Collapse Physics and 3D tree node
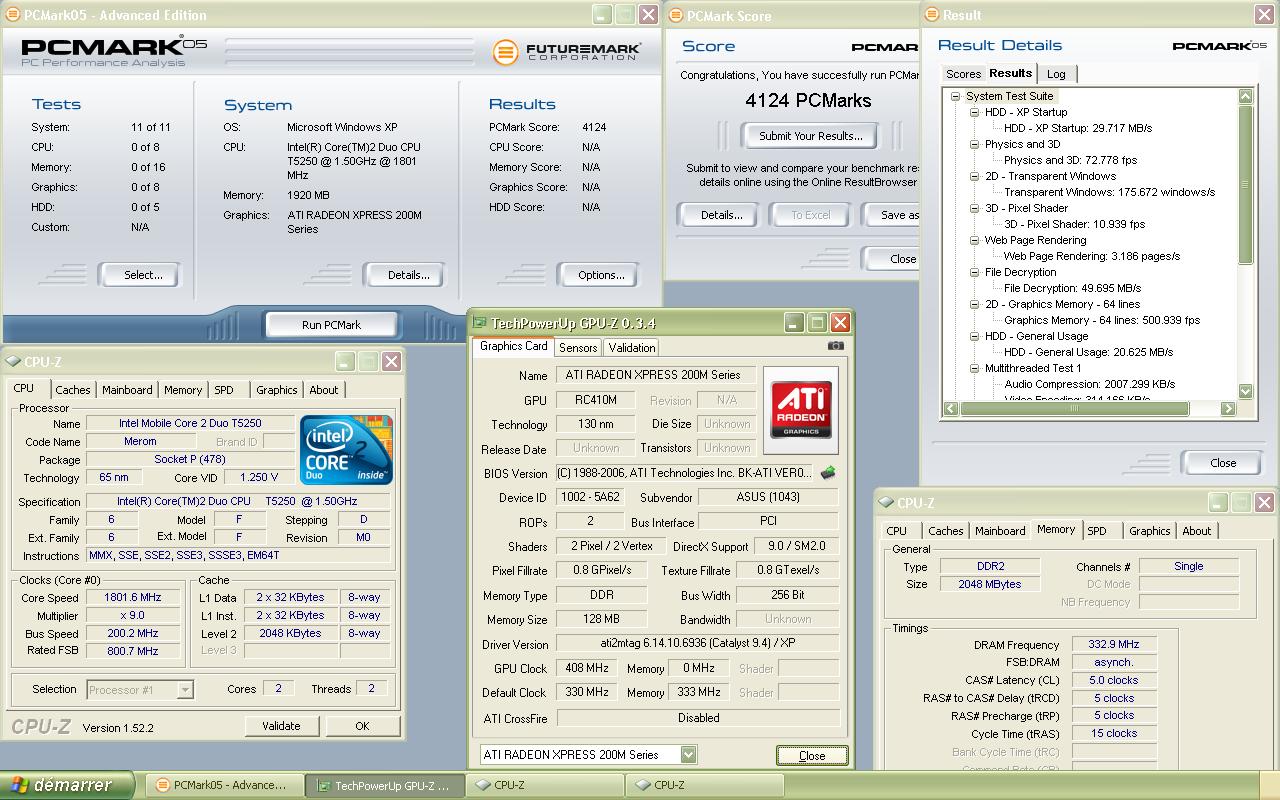 (x=975, y=144)
